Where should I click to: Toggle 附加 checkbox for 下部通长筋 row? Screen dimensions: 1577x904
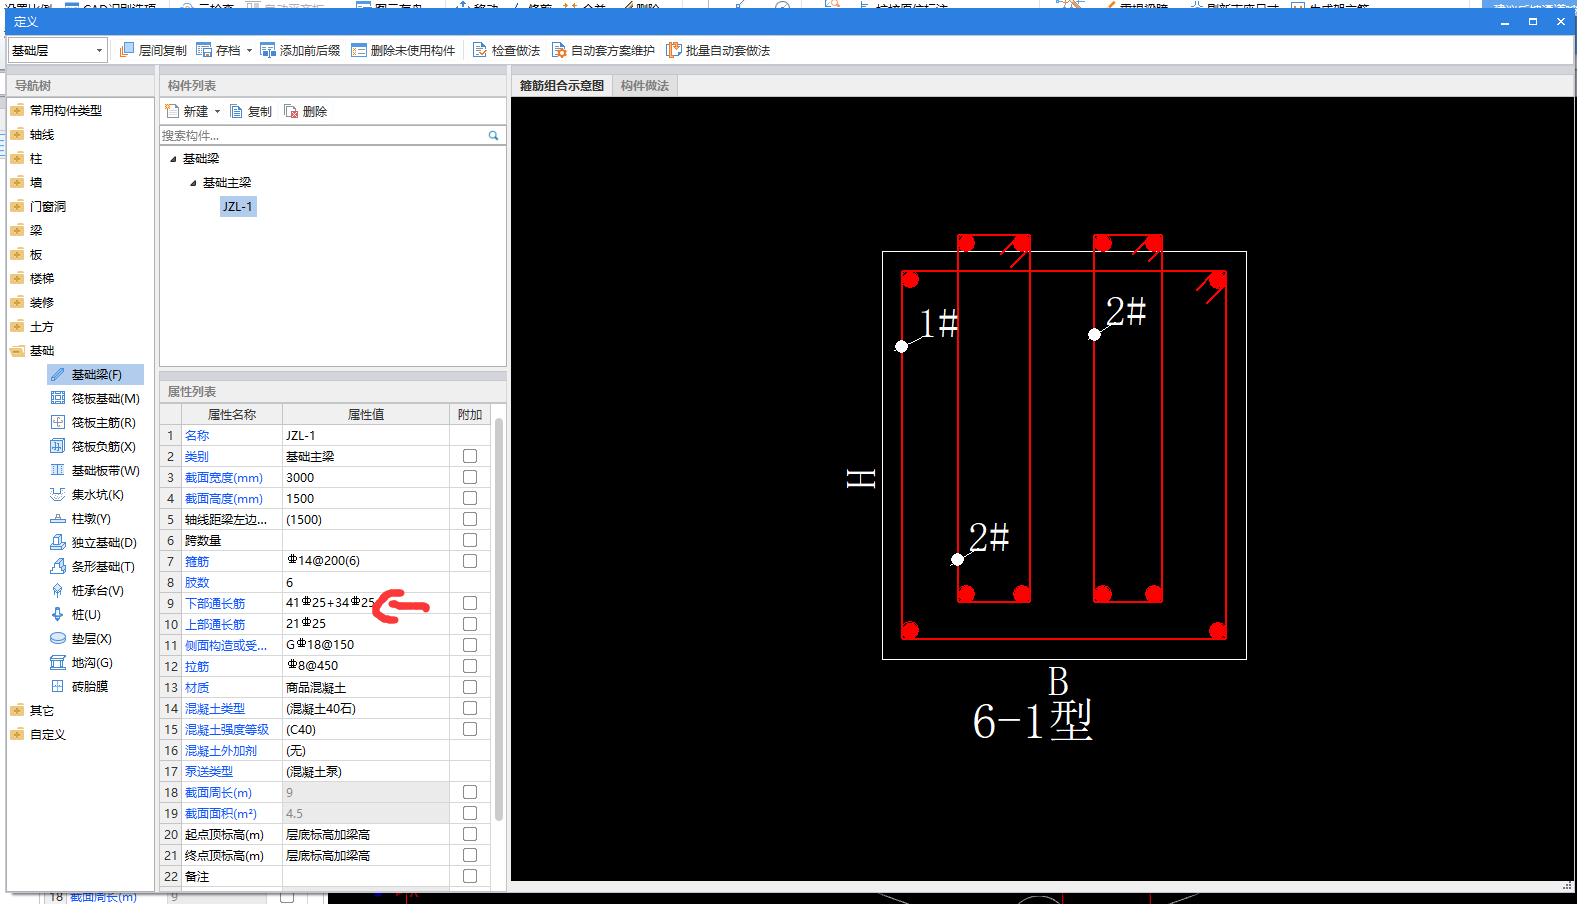(470, 603)
